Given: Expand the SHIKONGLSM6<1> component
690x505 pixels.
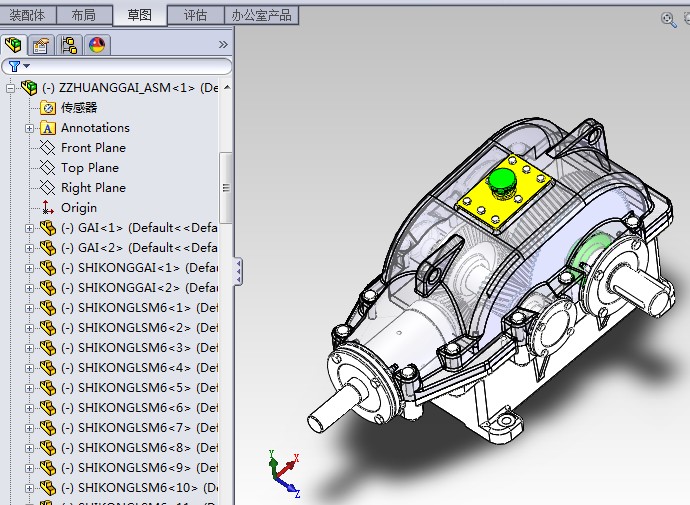Looking at the screenshot, I should tap(29, 308).
